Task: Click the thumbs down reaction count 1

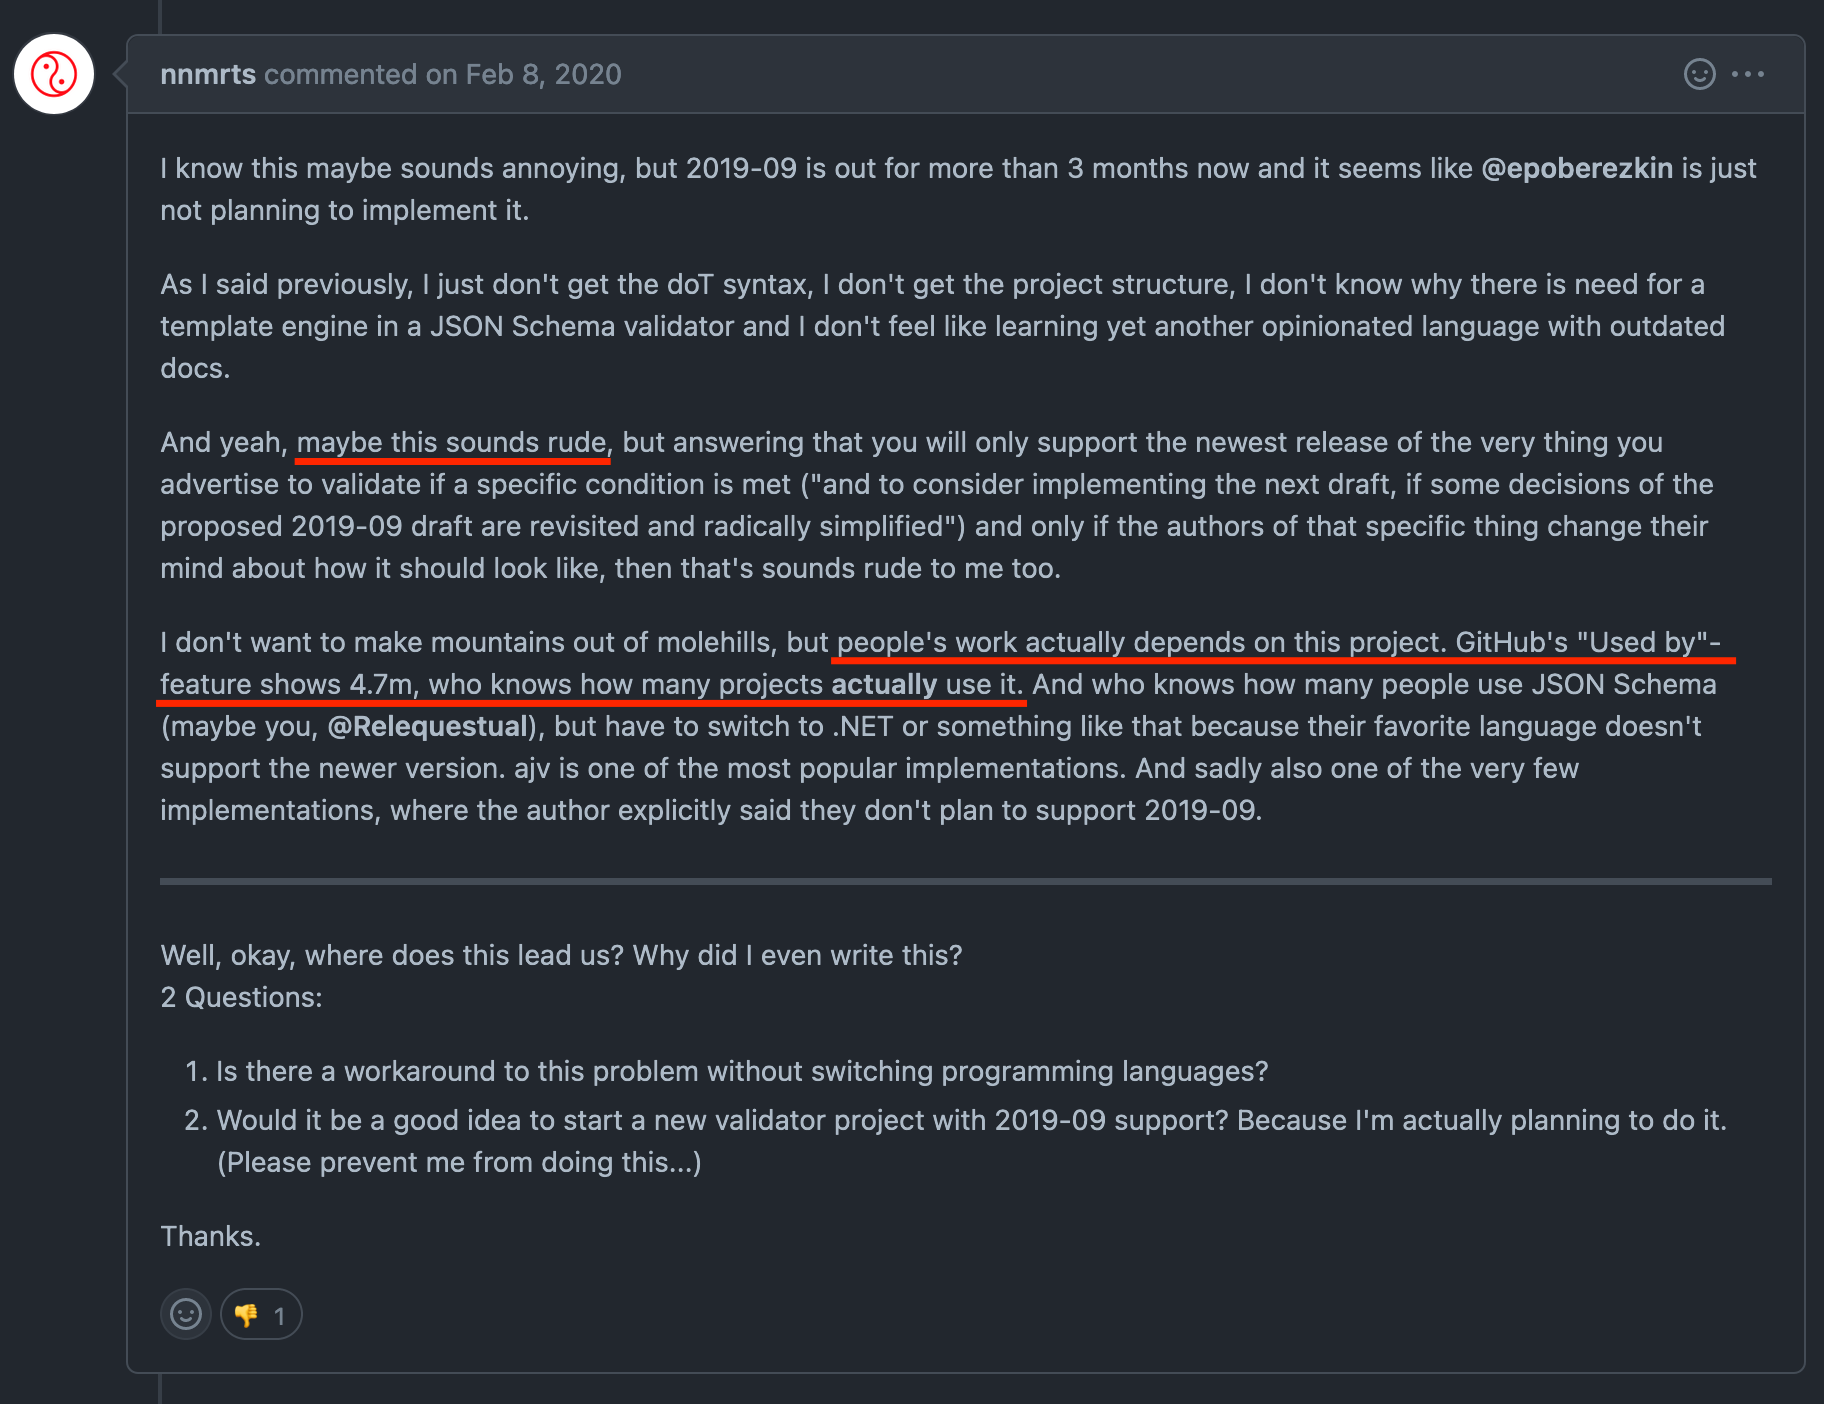Action: [280, 1316]
